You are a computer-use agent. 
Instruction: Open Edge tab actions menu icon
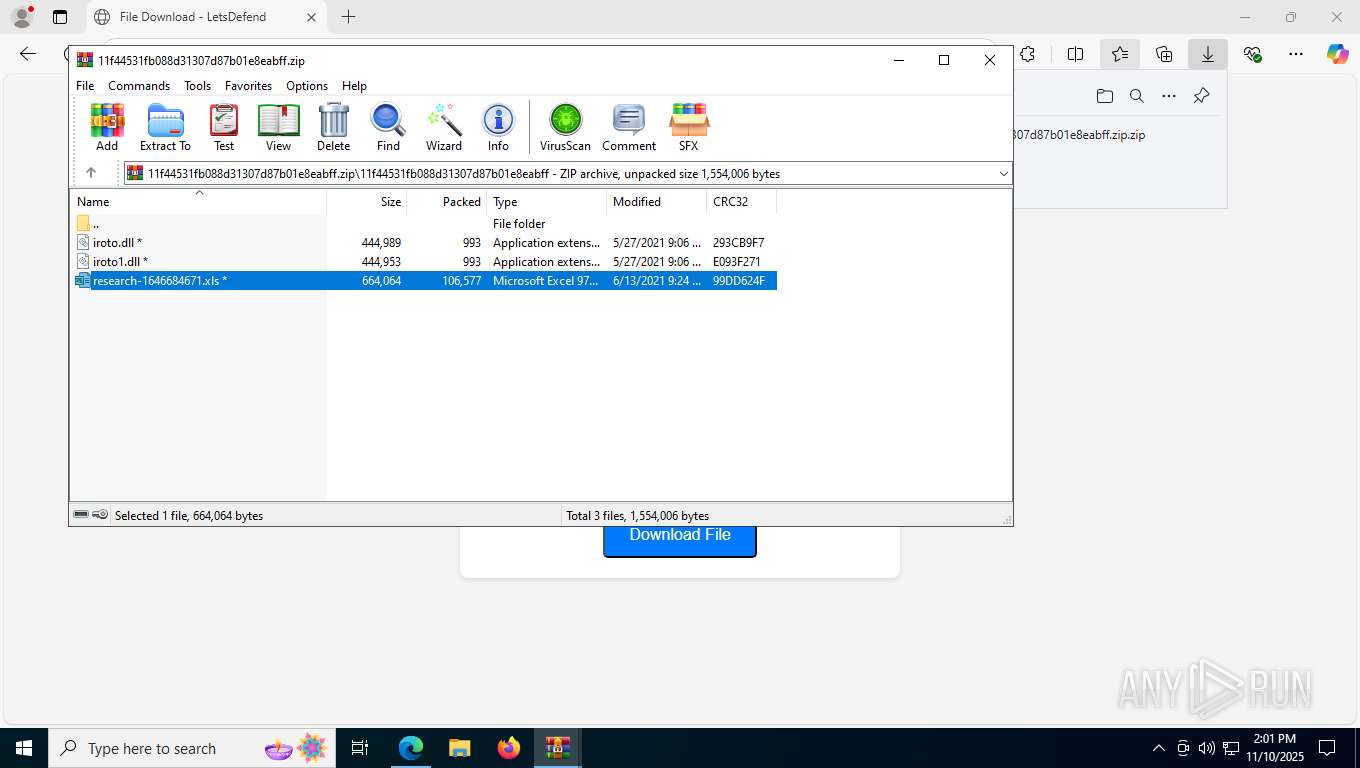(x=60, y=17)
